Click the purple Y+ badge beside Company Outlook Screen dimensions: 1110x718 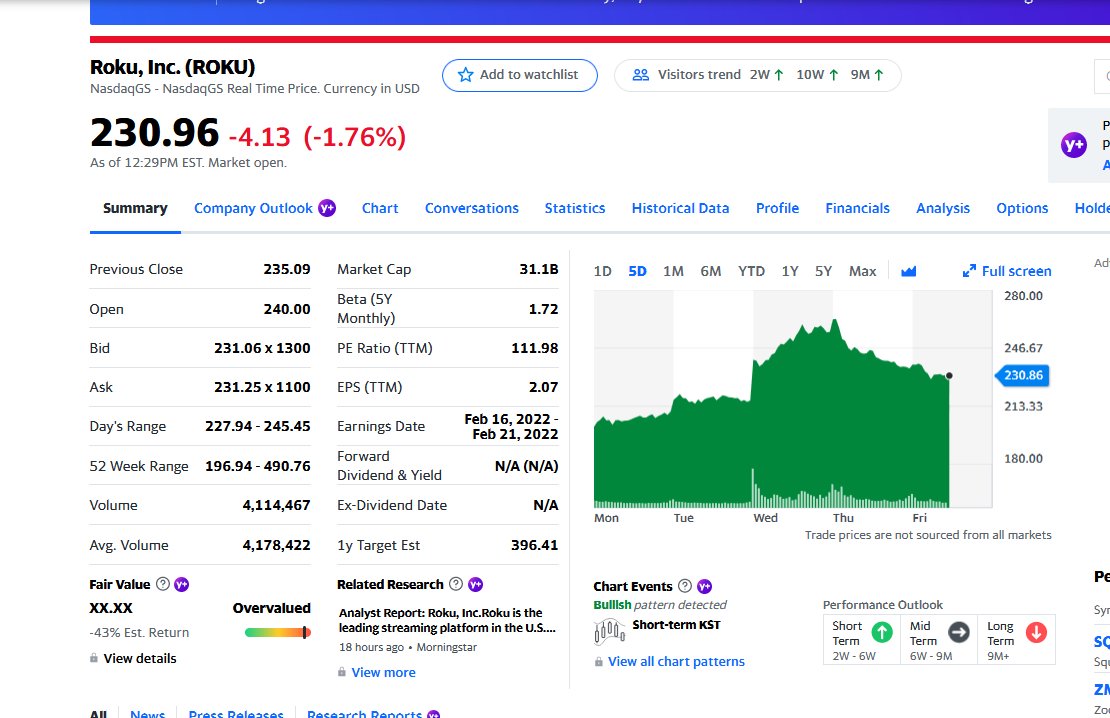327,208
